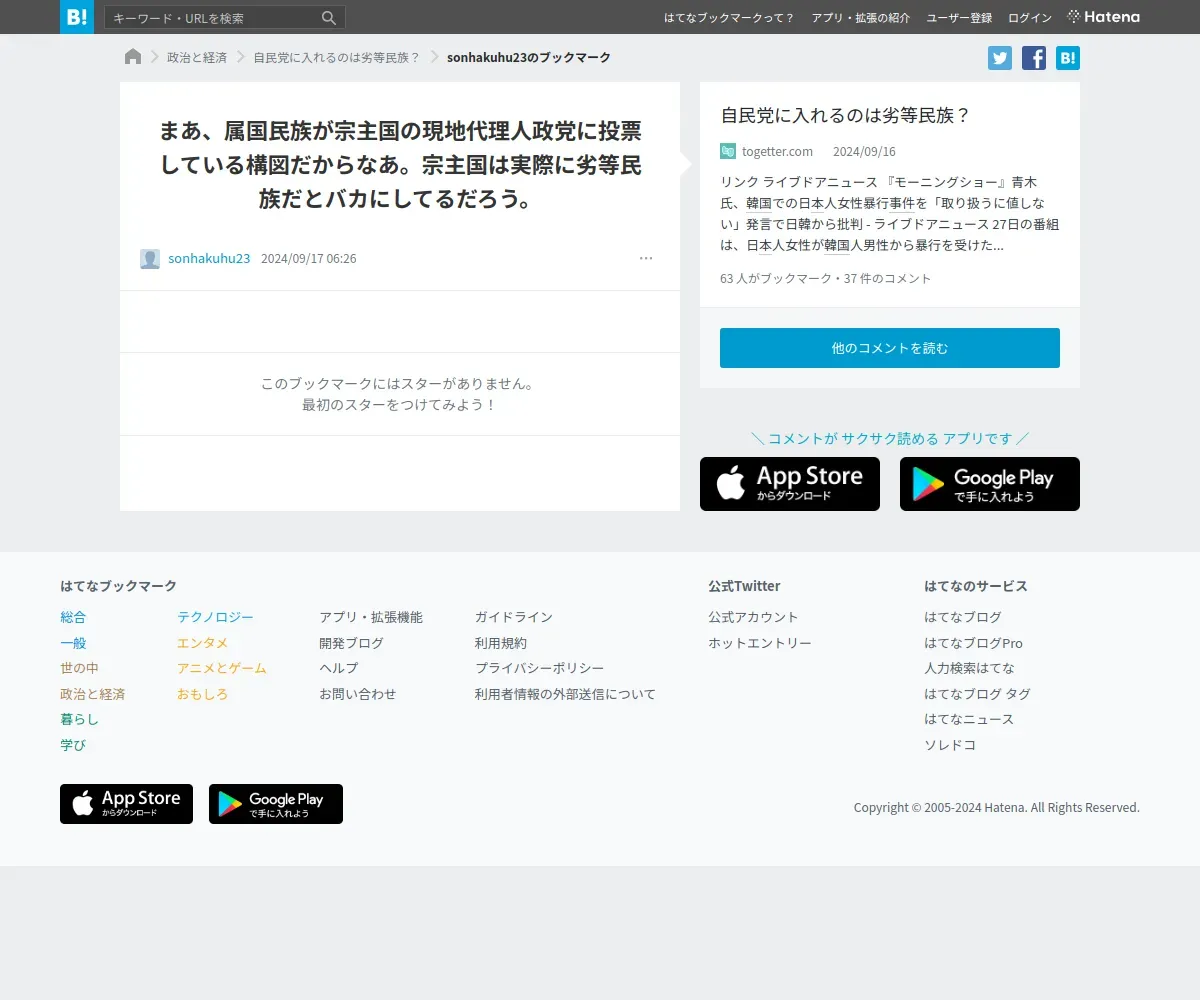This screenshot has height=1000, width=1200.
Task: Open 人力検索はてな service link
Action: (969, 668)
